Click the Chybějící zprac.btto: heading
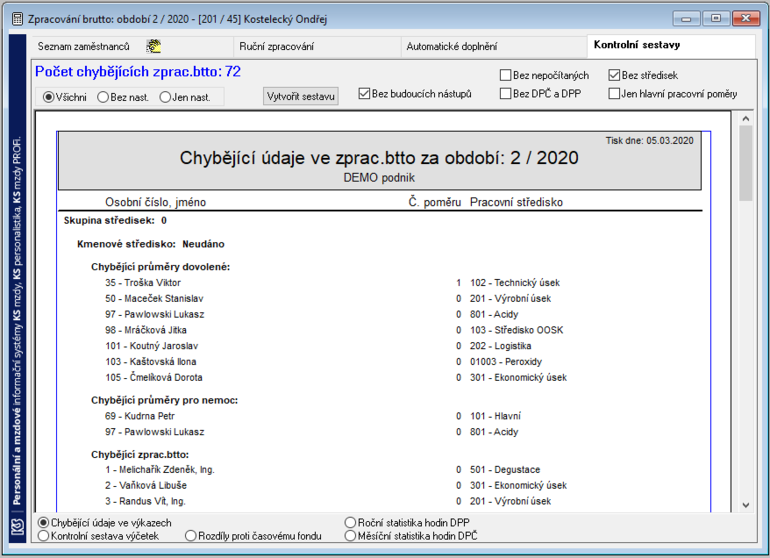Image resolution: width=770 pixels, height=558 pixels. (139, 455)
